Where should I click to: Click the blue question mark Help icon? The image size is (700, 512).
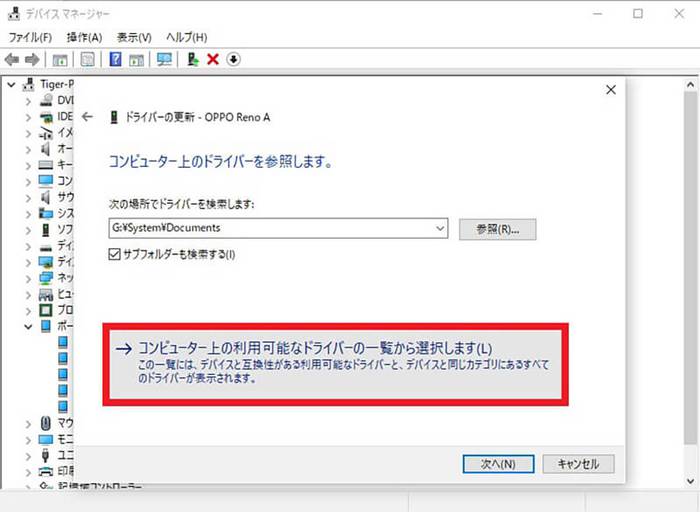[x=115, y=59]
